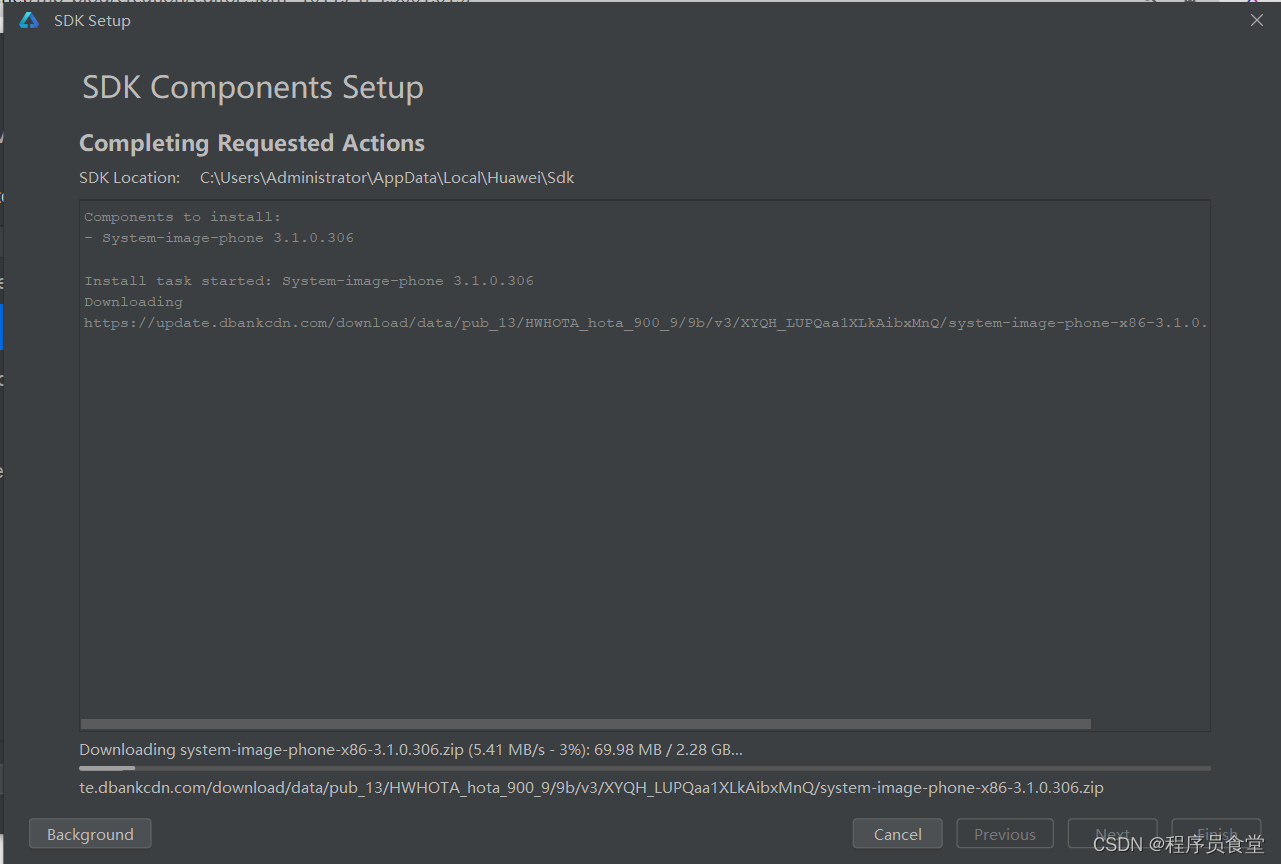Click '- System-image-phone 3.1.0.306' log line

tap(219, 238)
